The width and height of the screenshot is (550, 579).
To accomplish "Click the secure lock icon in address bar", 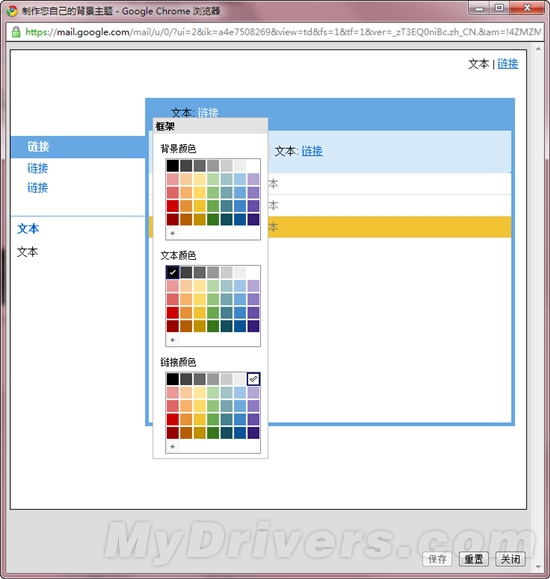I will (x=16, y=32).
